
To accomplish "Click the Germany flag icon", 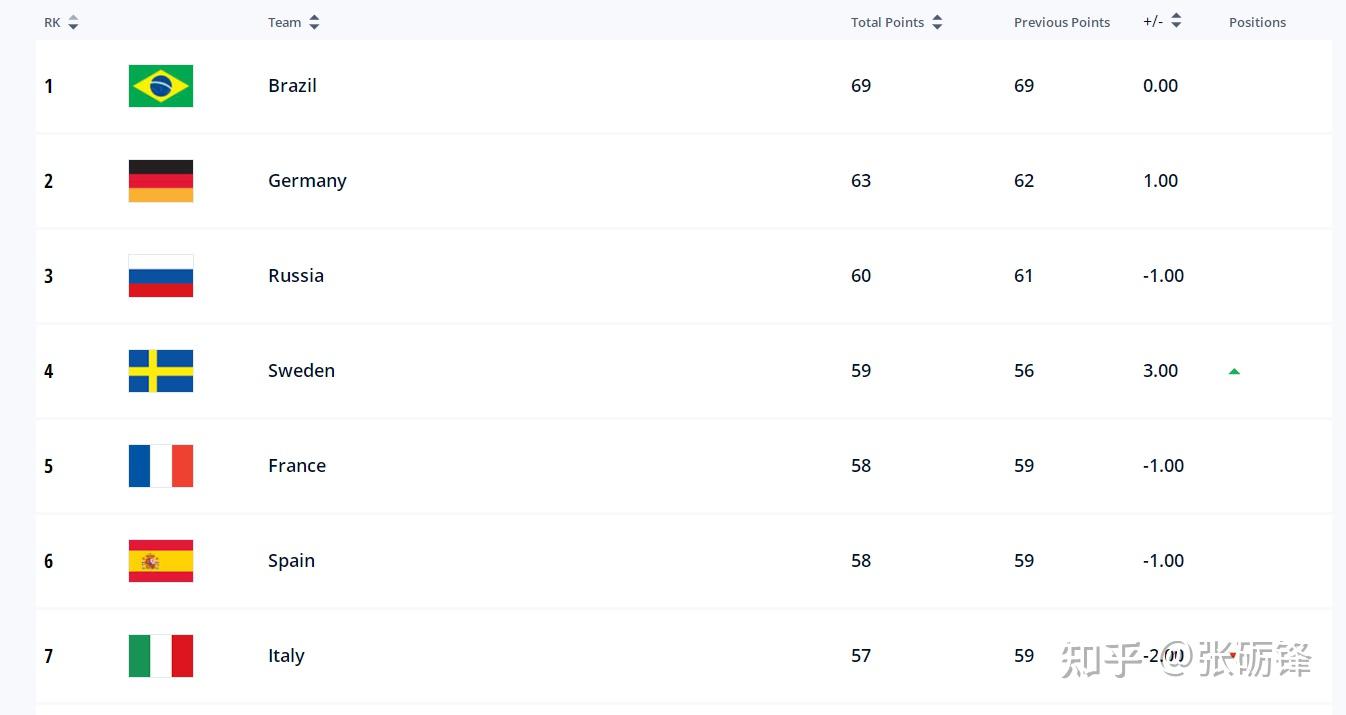I will pyautogui.click(x=160, y=181).
